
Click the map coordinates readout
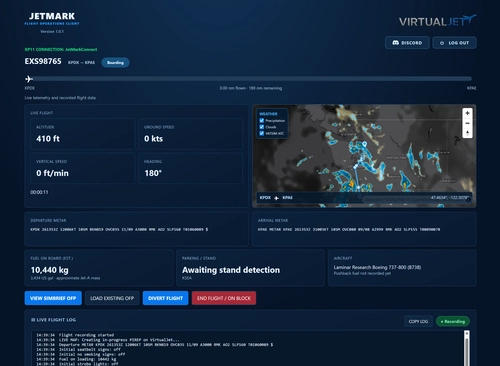click(449, 198)
